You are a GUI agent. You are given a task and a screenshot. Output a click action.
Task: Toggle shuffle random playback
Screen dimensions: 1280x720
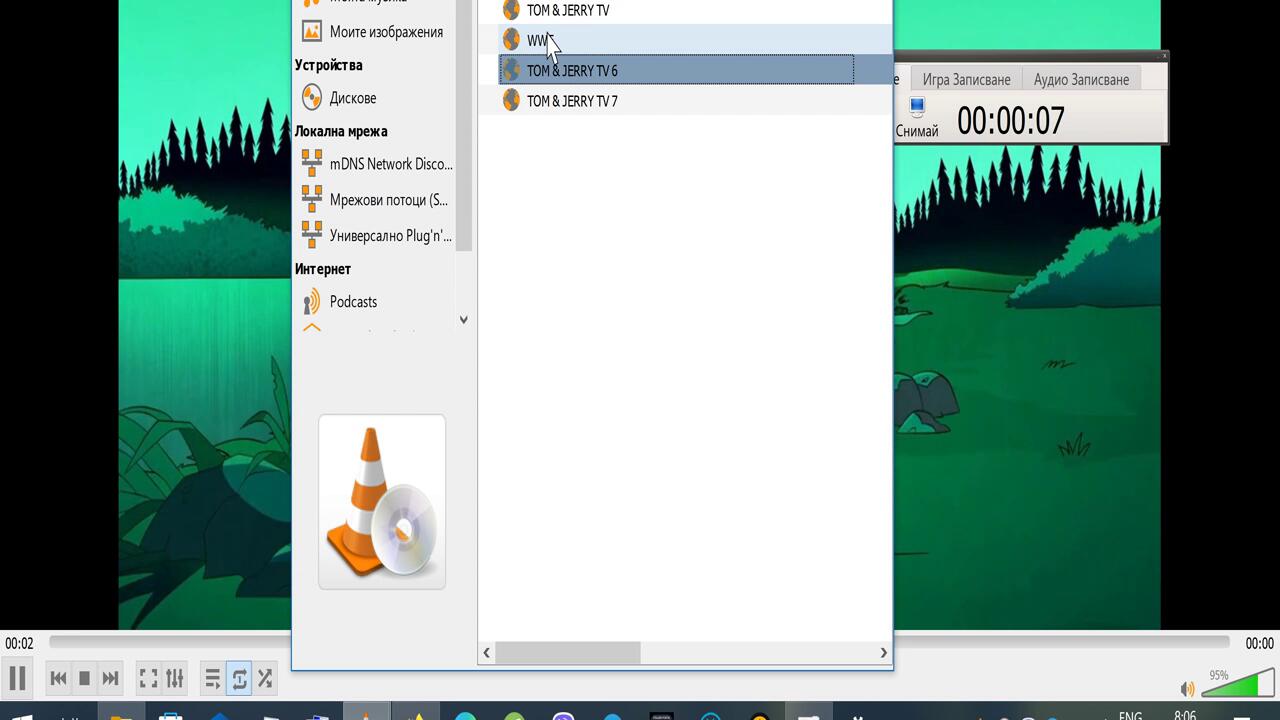pos(265,679)
